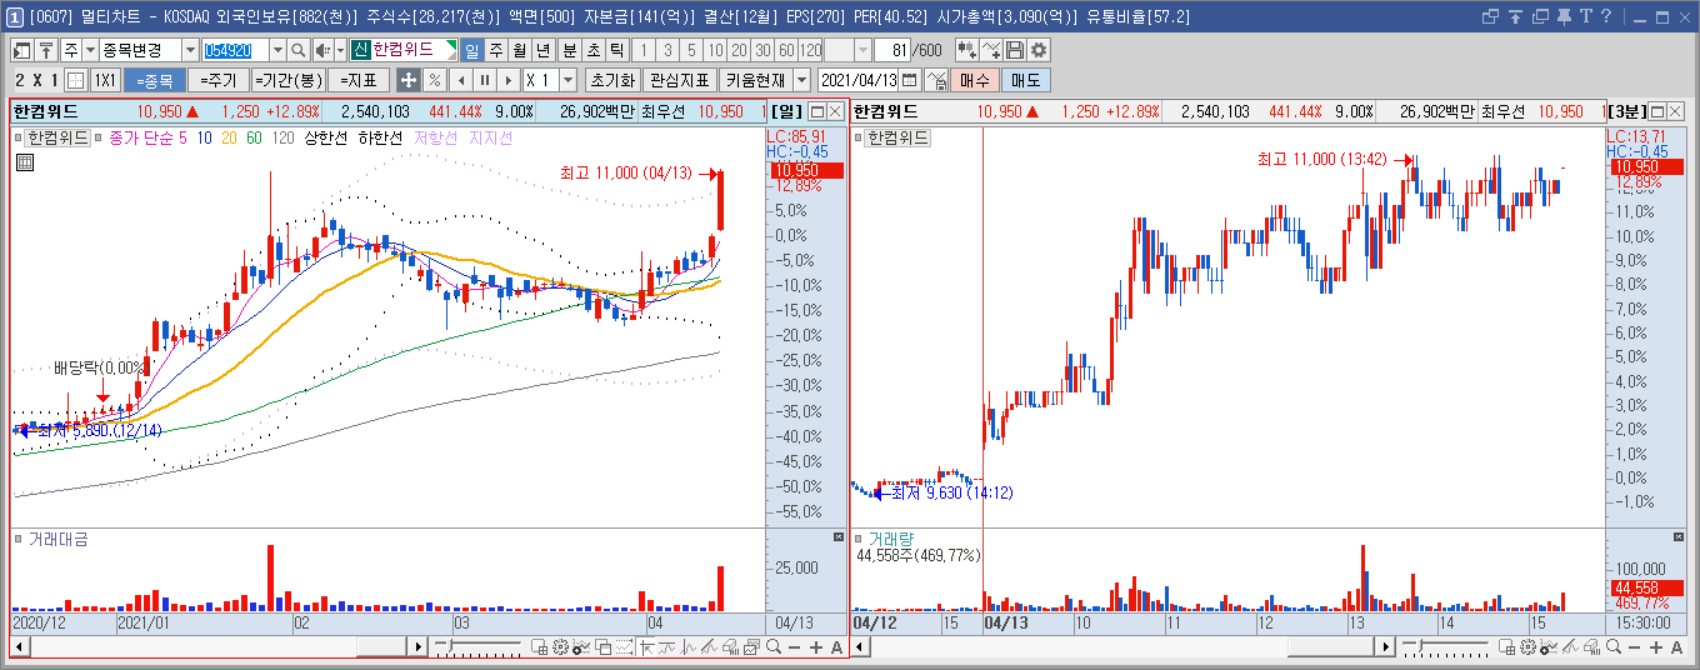Click the data grid icon under 한컴위드 in left chart
1700x670 pixels.
point(25,162)
